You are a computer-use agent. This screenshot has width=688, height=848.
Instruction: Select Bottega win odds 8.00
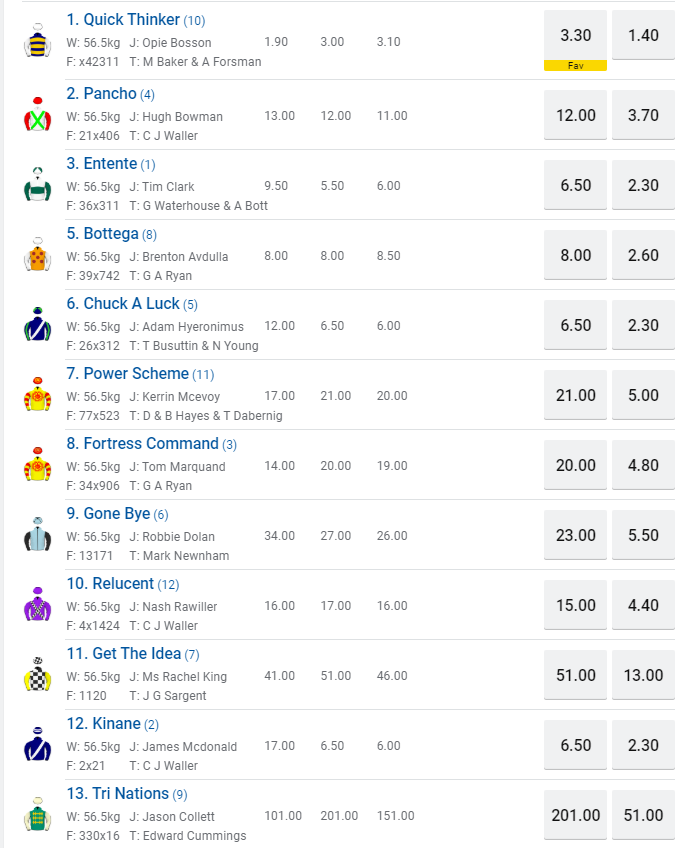575,255
